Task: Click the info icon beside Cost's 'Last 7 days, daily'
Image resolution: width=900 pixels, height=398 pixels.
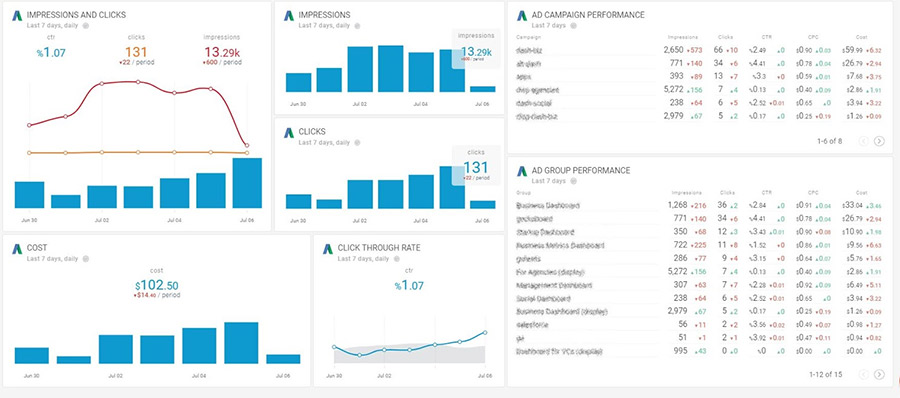Action: [x=86, y=258]
